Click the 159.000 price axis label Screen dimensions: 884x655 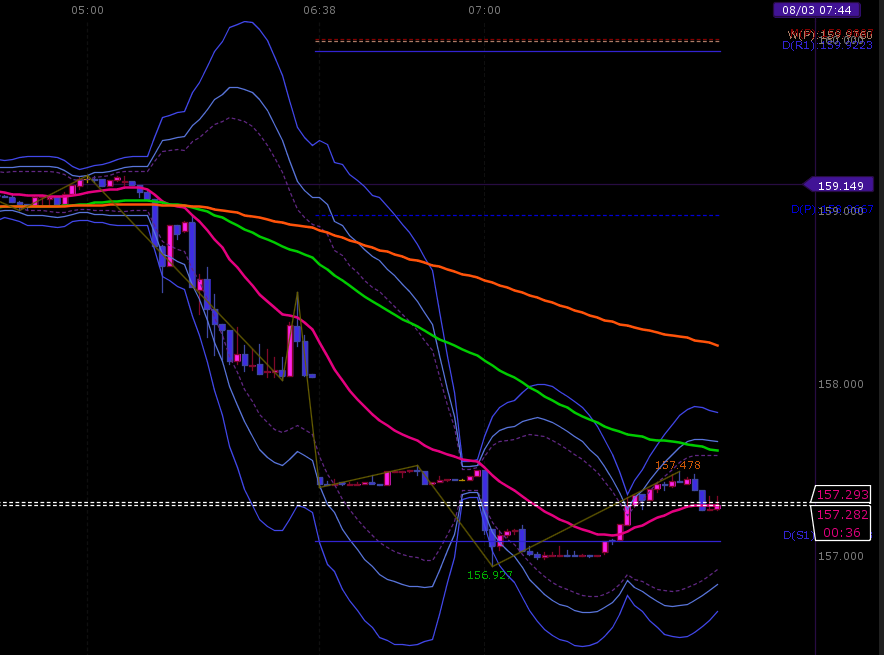tap(841, 211)
